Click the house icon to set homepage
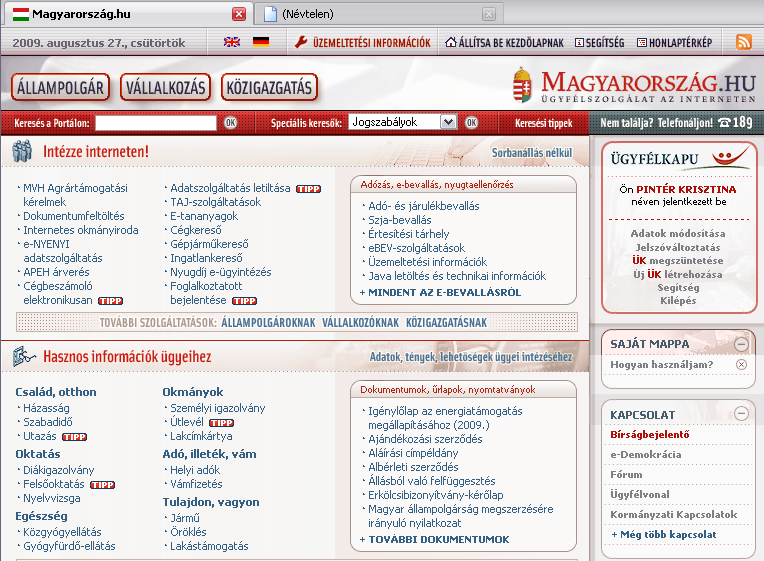Screen dimensions: 764x561 point(451,42)
